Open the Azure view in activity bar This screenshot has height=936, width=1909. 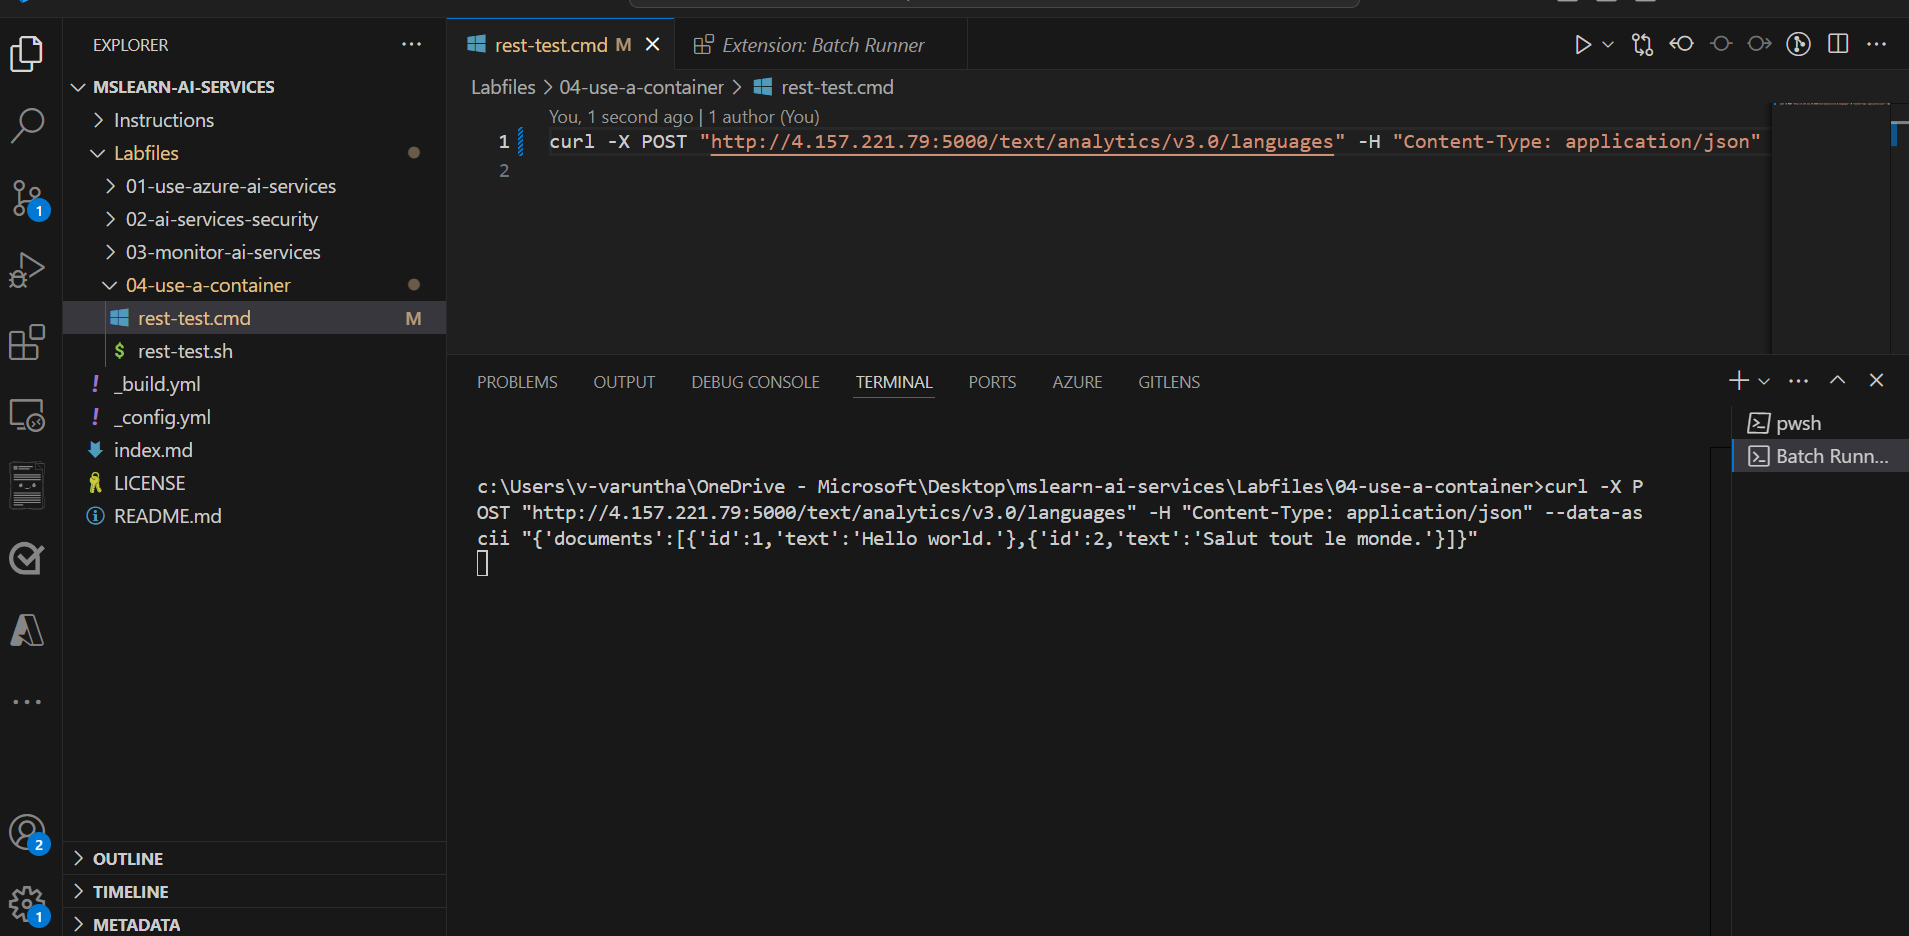27,630
